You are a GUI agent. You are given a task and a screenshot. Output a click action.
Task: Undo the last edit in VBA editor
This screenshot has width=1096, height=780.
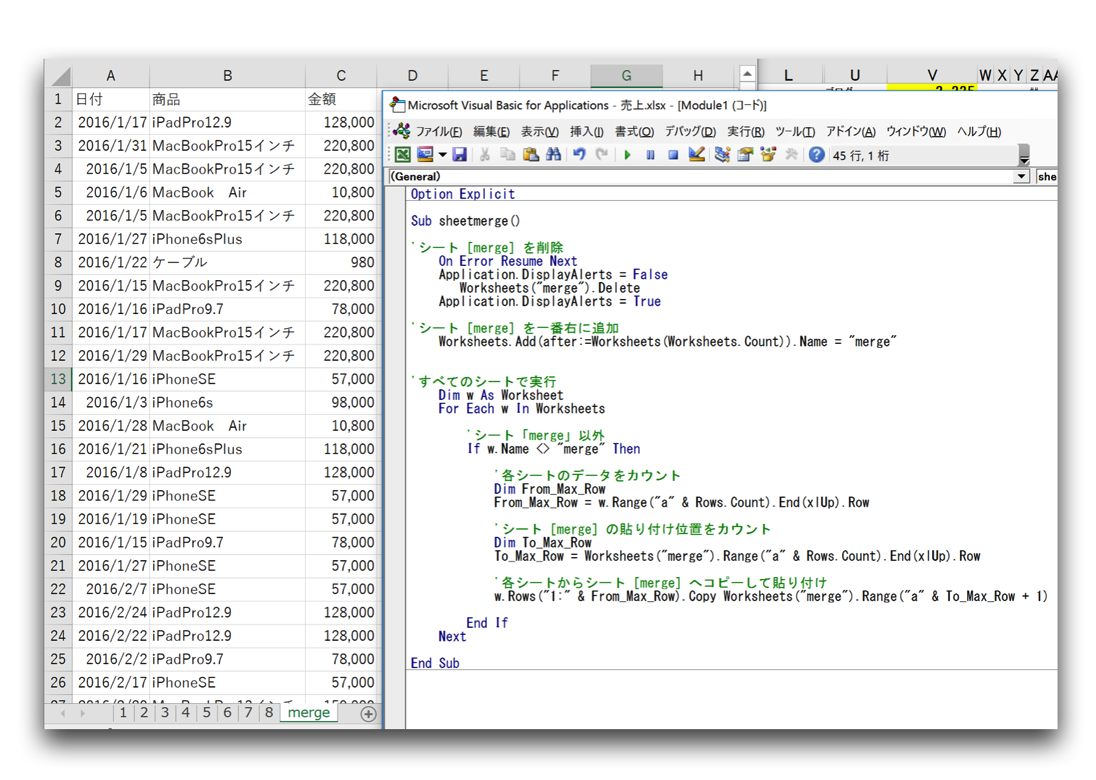[x=579, y=154]
